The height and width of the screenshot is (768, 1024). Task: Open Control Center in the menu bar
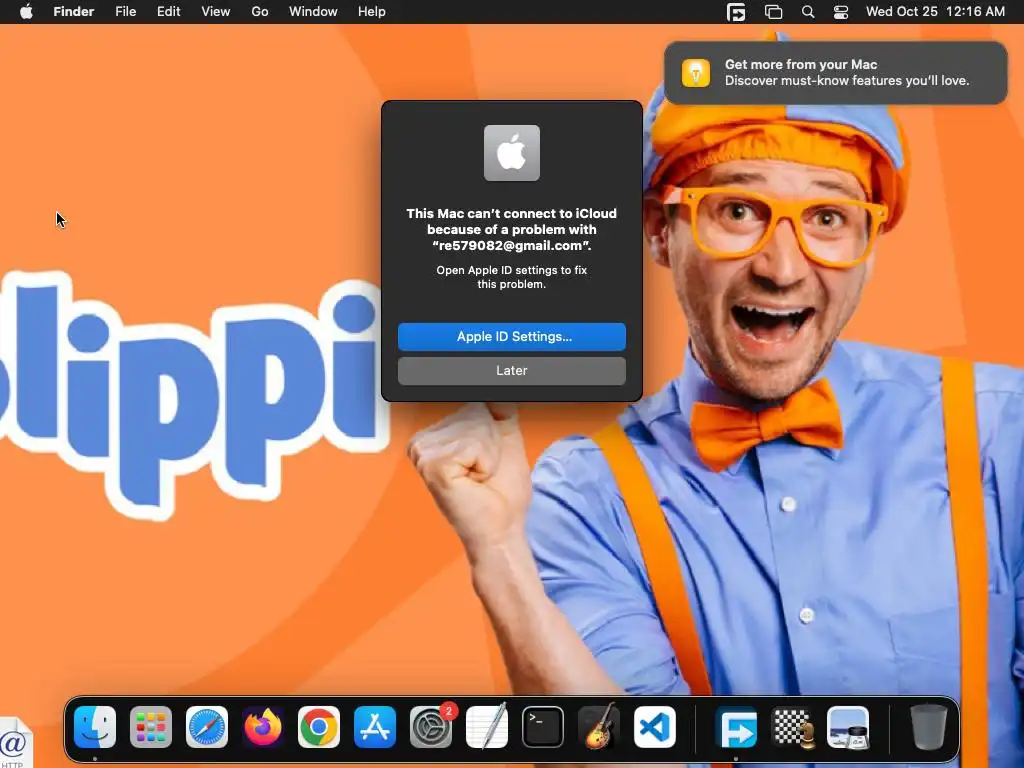pos(841,12)
